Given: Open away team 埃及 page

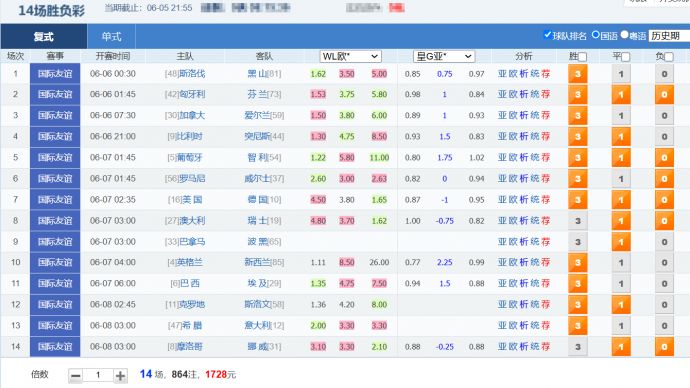Looking at the screenshot, I should tap(257, 284).
